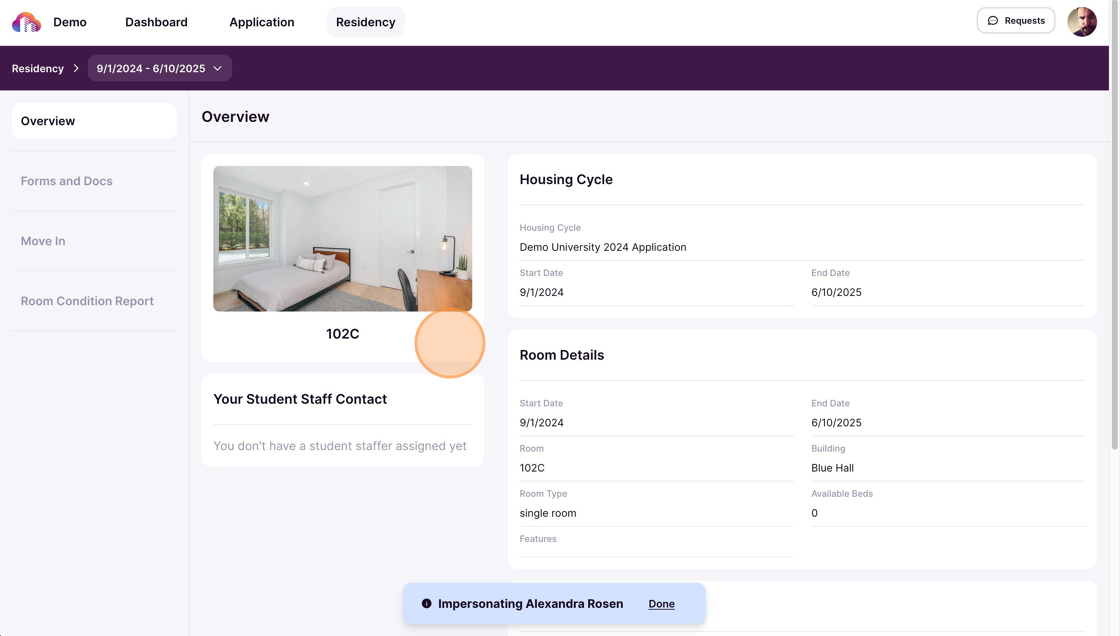
Task: Open the Room Condition Report page
Action: coord(87,300)
